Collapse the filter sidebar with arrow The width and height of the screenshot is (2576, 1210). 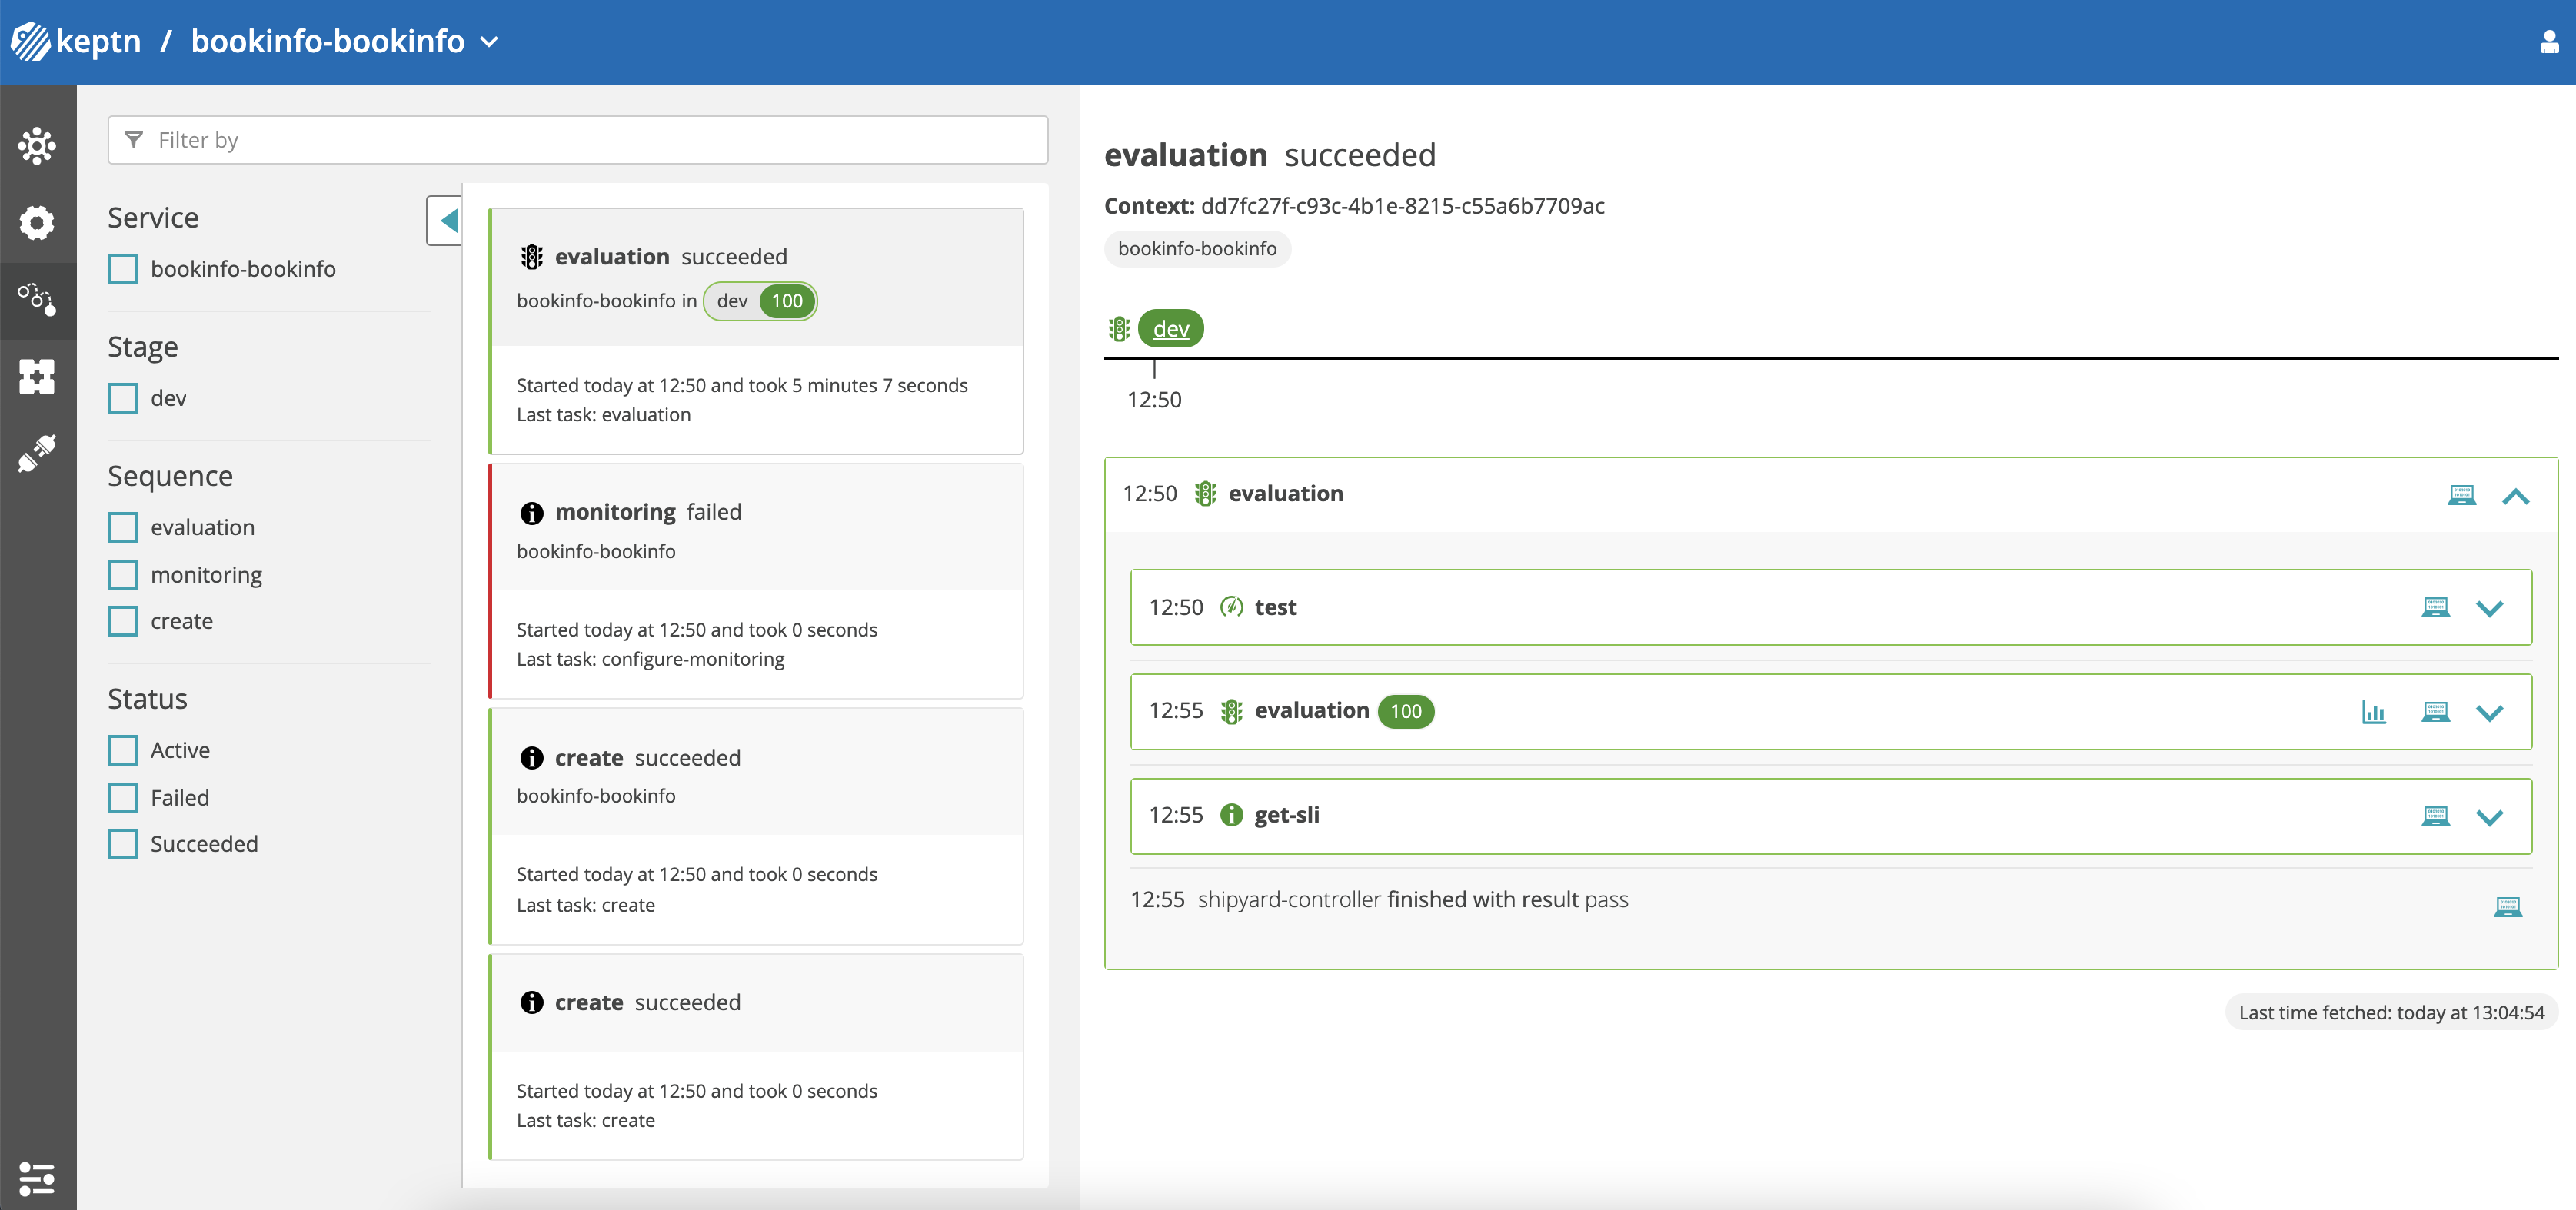coord(446,220)
